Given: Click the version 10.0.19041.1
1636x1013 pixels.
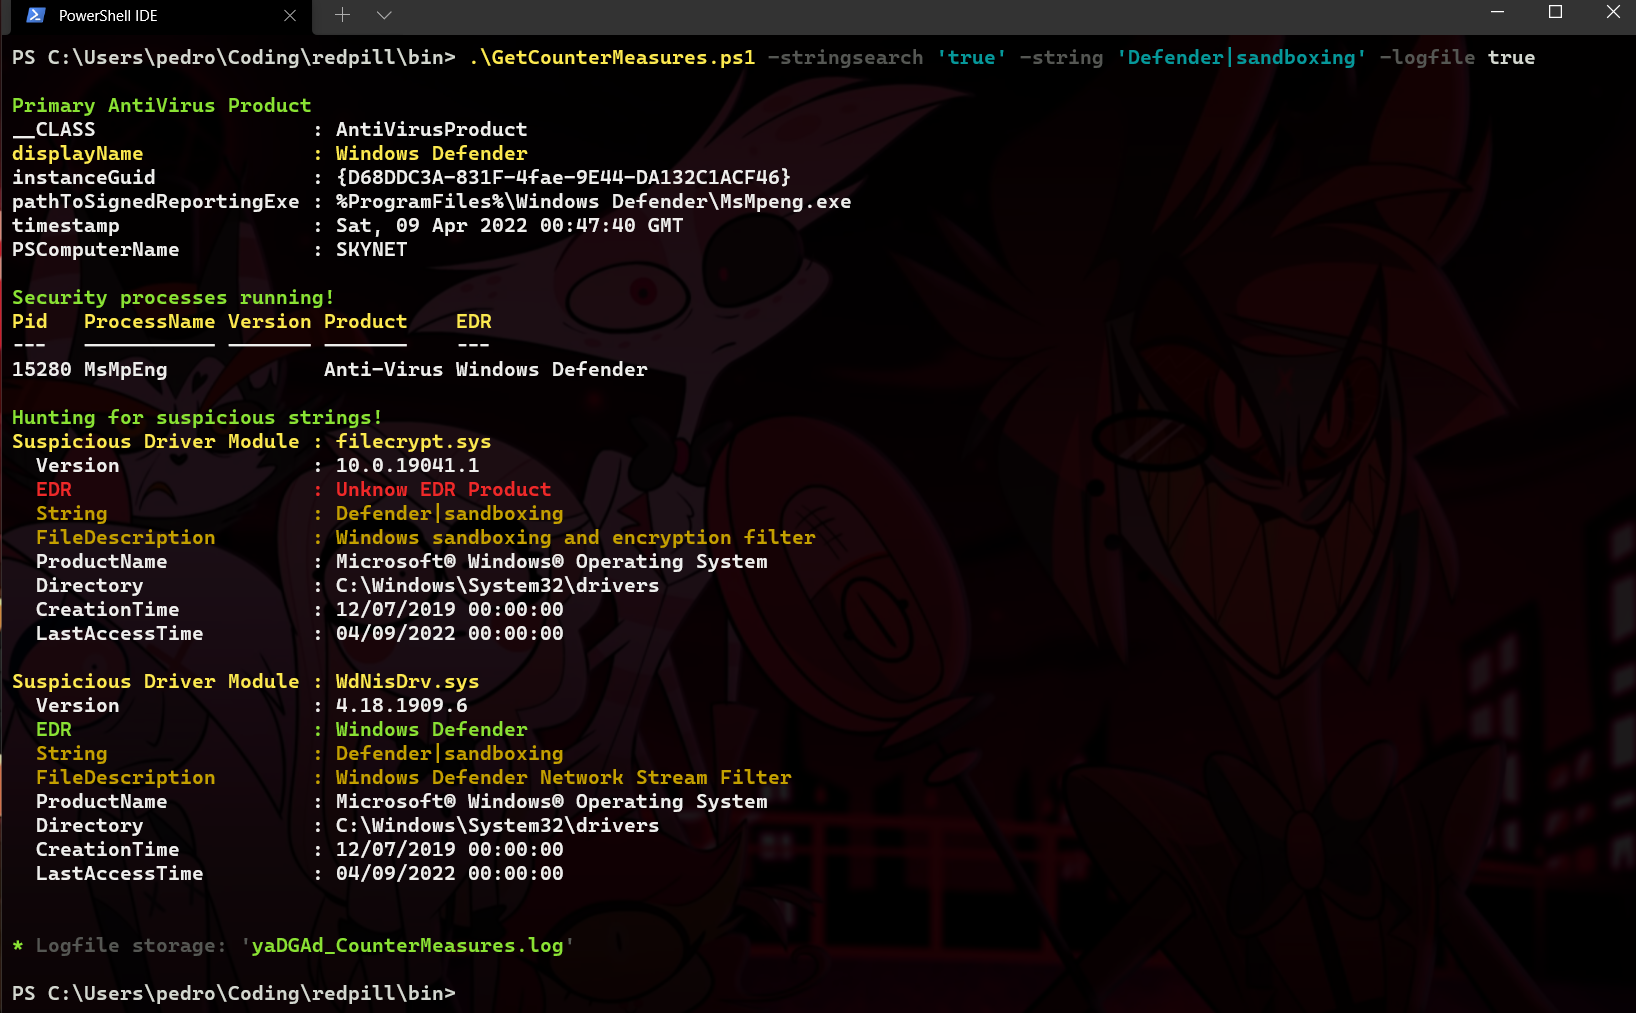Looking at the screenshot, I should 407,465.
